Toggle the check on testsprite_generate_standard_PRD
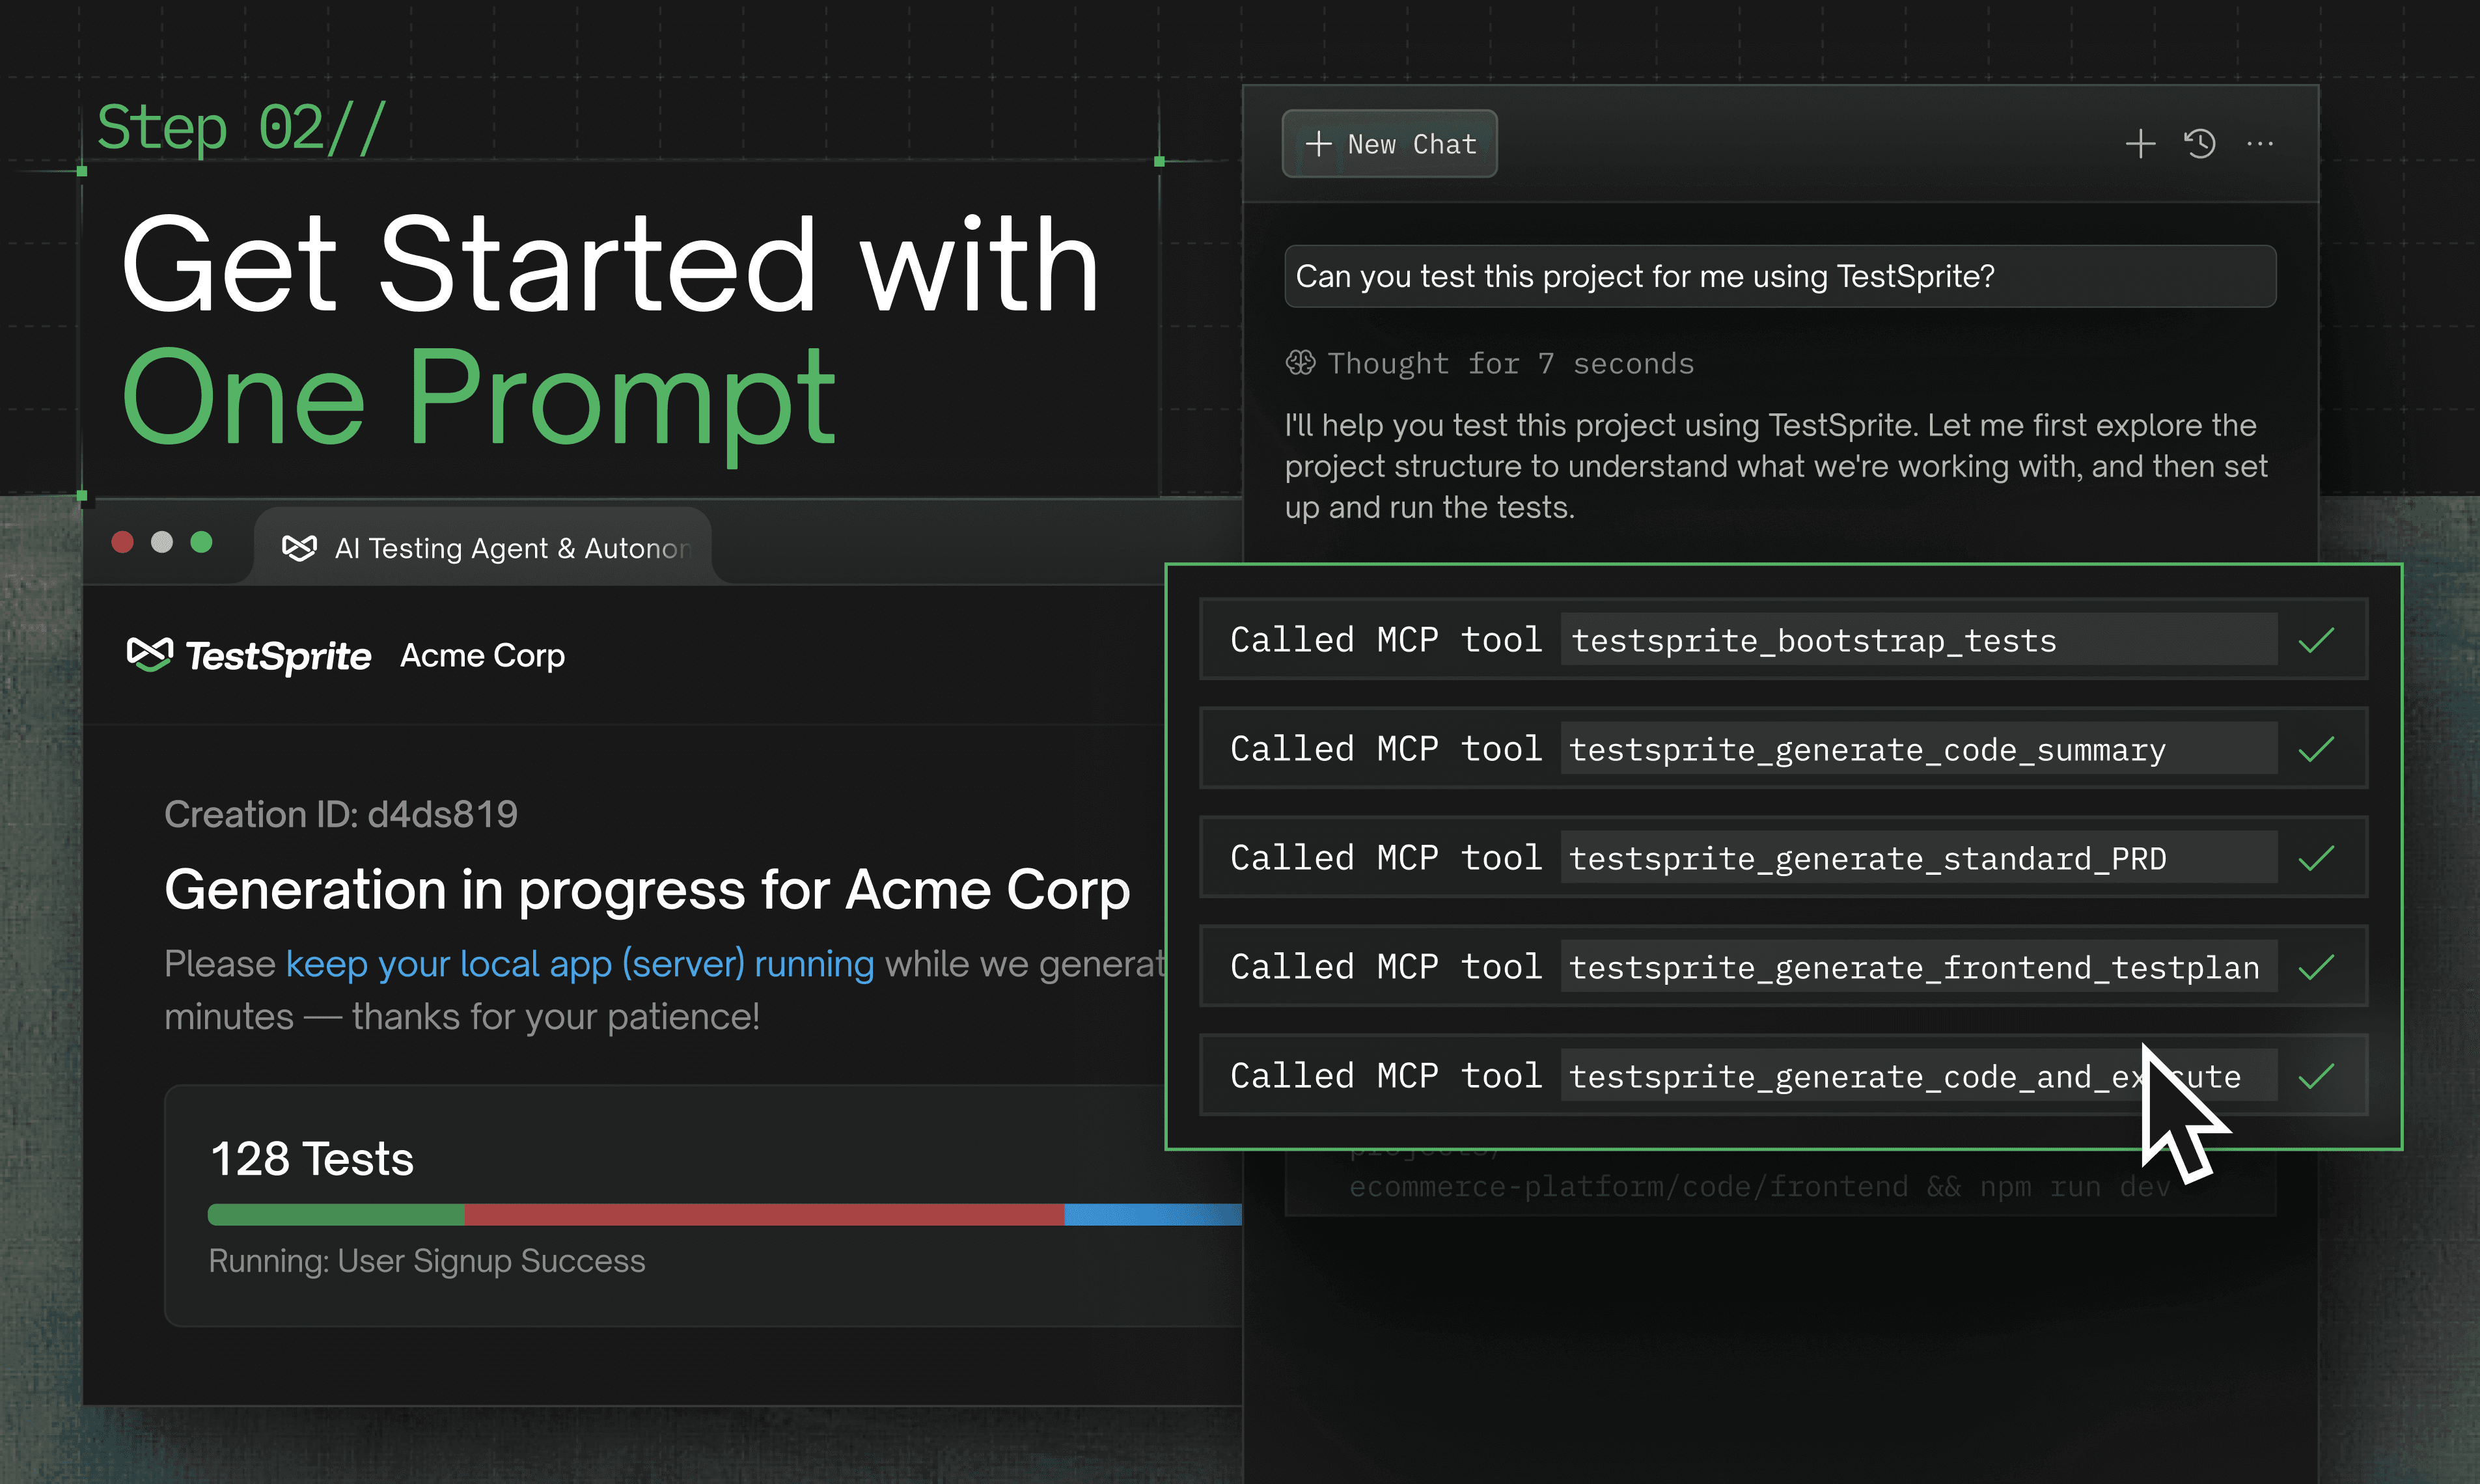 (x=2318, y=857)
